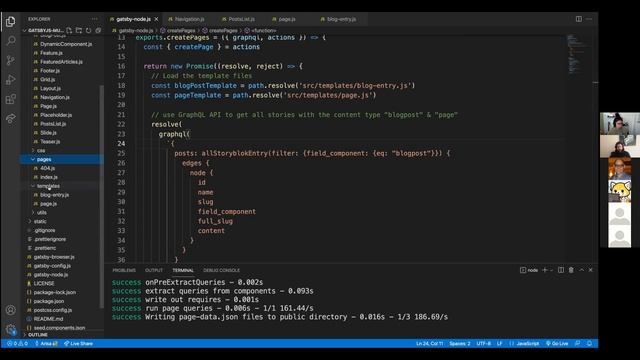Select top participant video thumbnail
This screenshot has width=640, height=360.
click(620, 124)
